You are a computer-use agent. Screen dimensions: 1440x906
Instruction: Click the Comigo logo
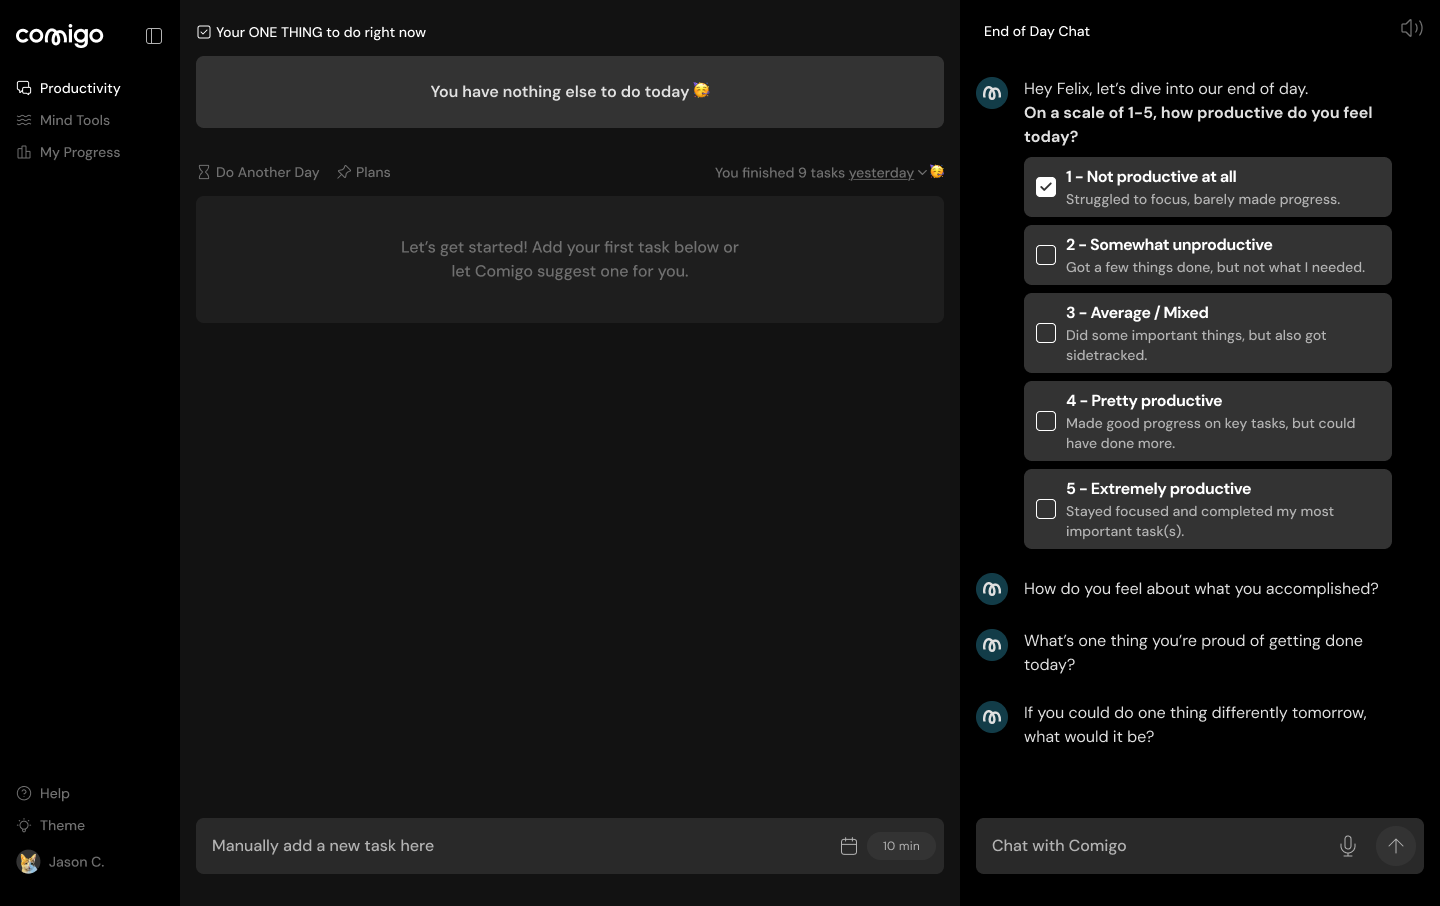60,36
